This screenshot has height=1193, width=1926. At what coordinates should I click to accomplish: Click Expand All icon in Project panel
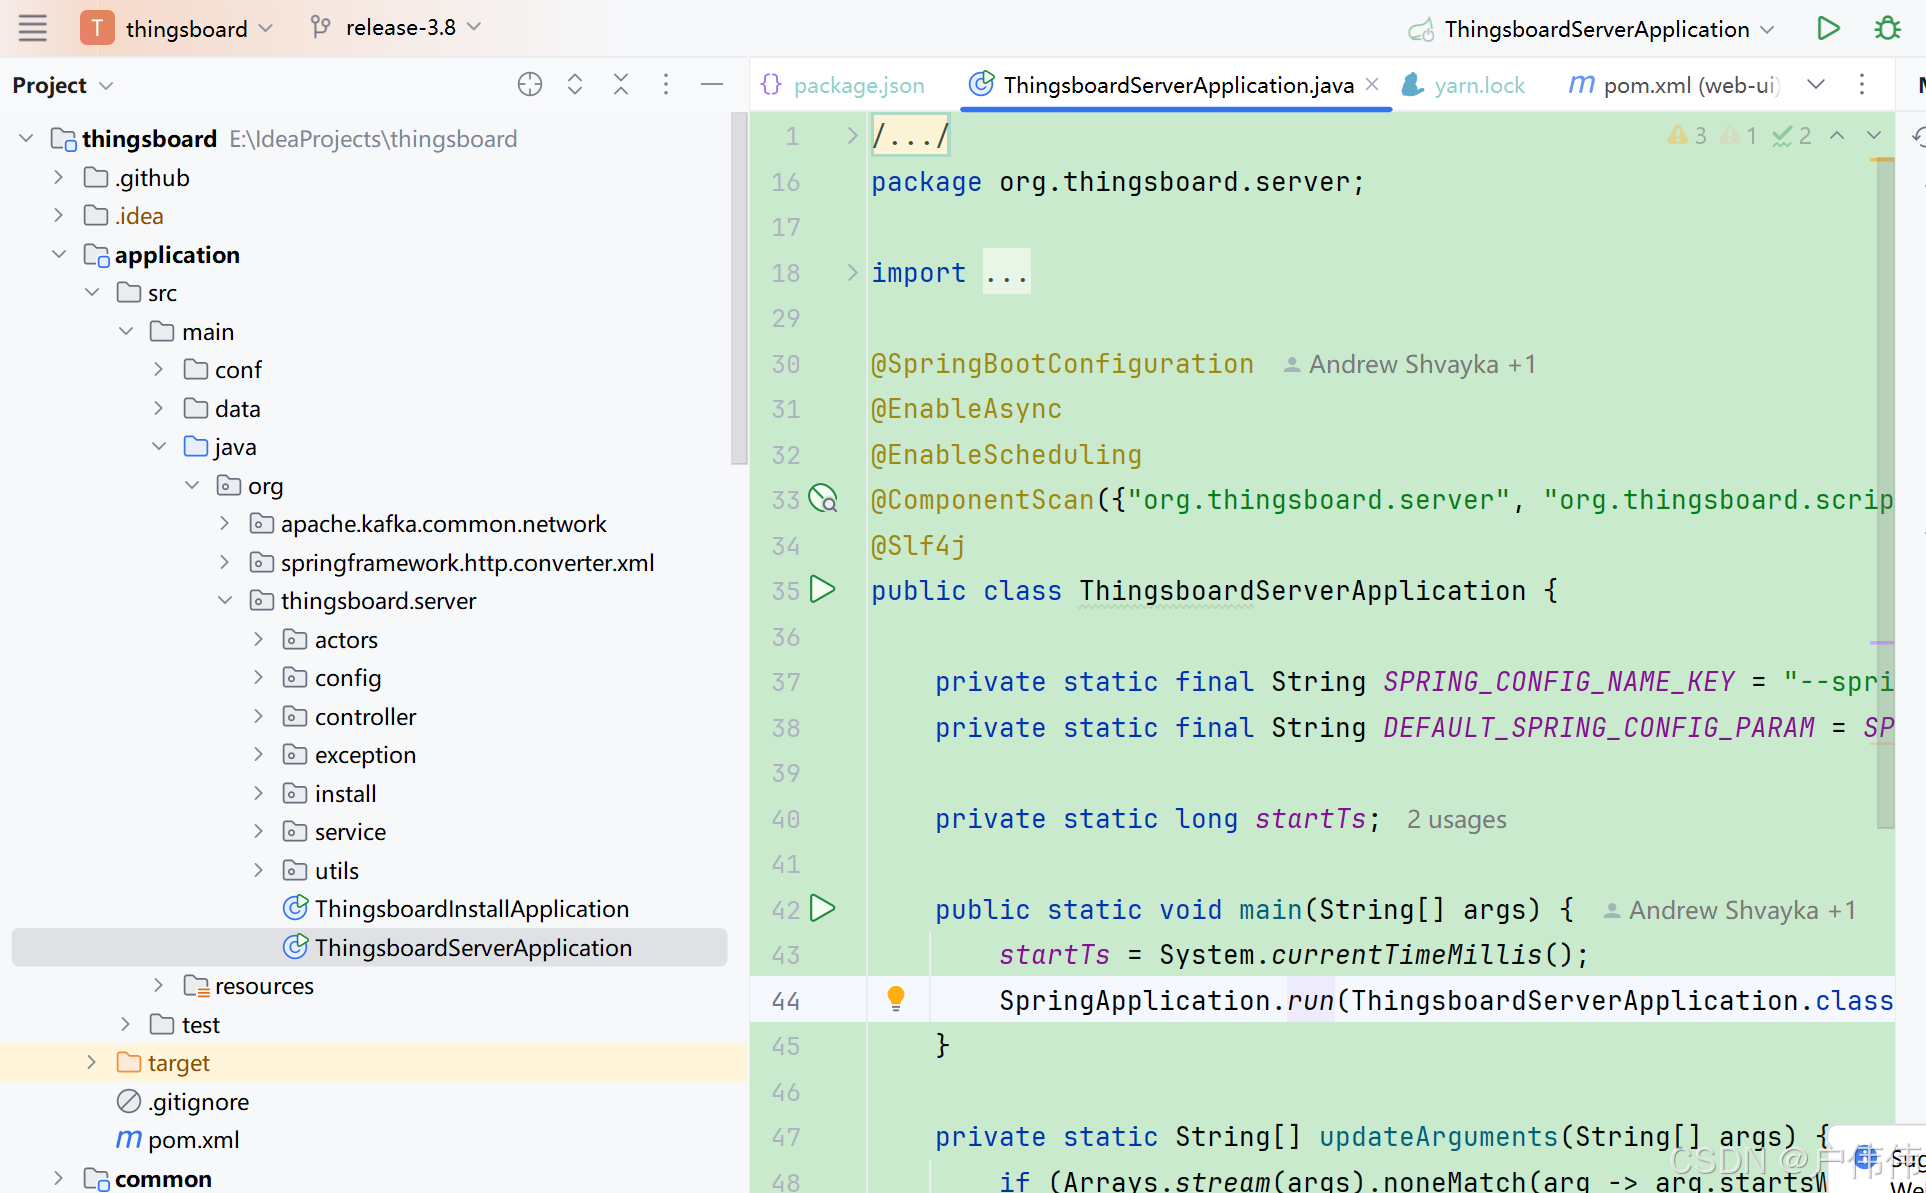click(x=575, y=85)
